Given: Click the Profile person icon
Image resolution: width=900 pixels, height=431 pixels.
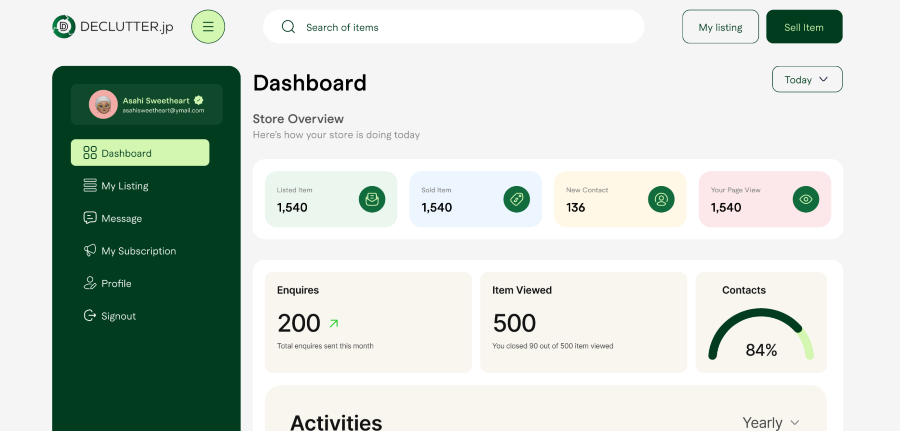Looking at the screenshot, I should (90, 283).
